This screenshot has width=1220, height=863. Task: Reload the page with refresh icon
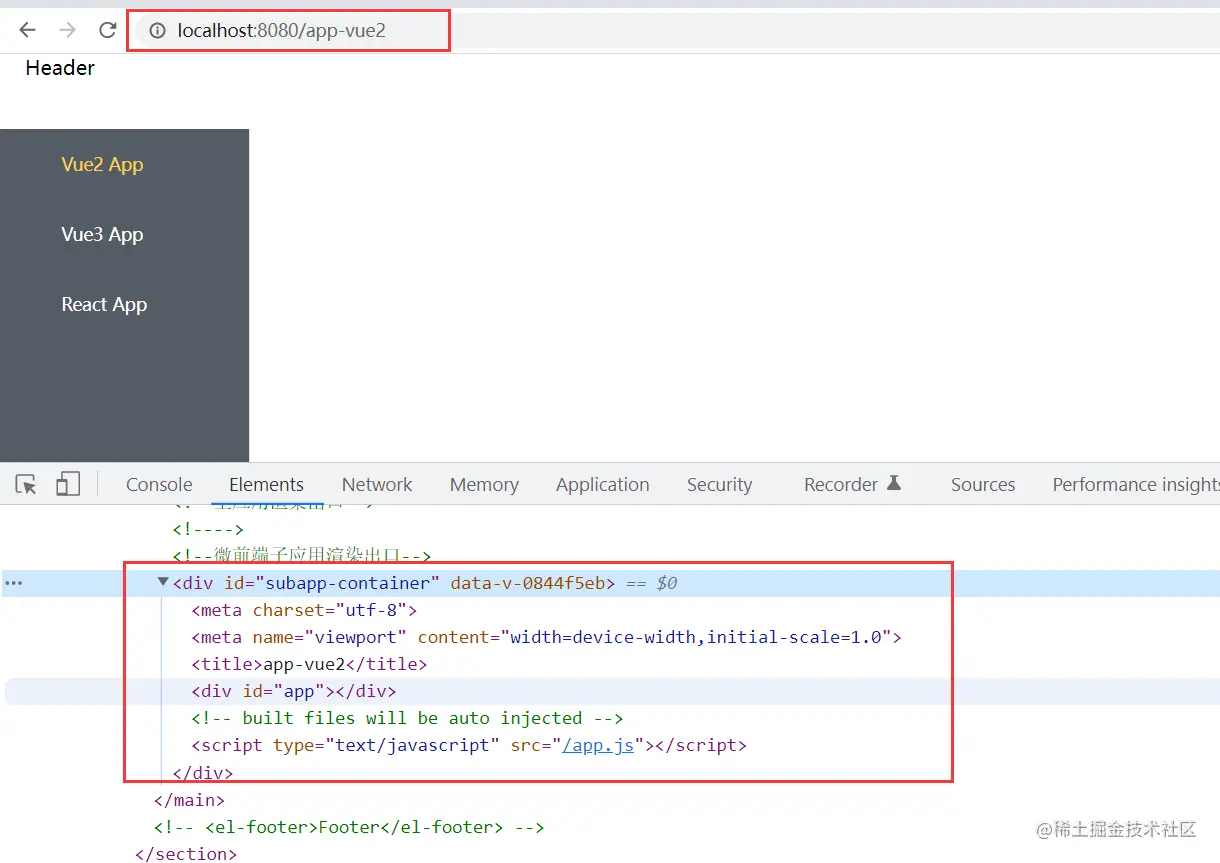click(x=108, y=30)
